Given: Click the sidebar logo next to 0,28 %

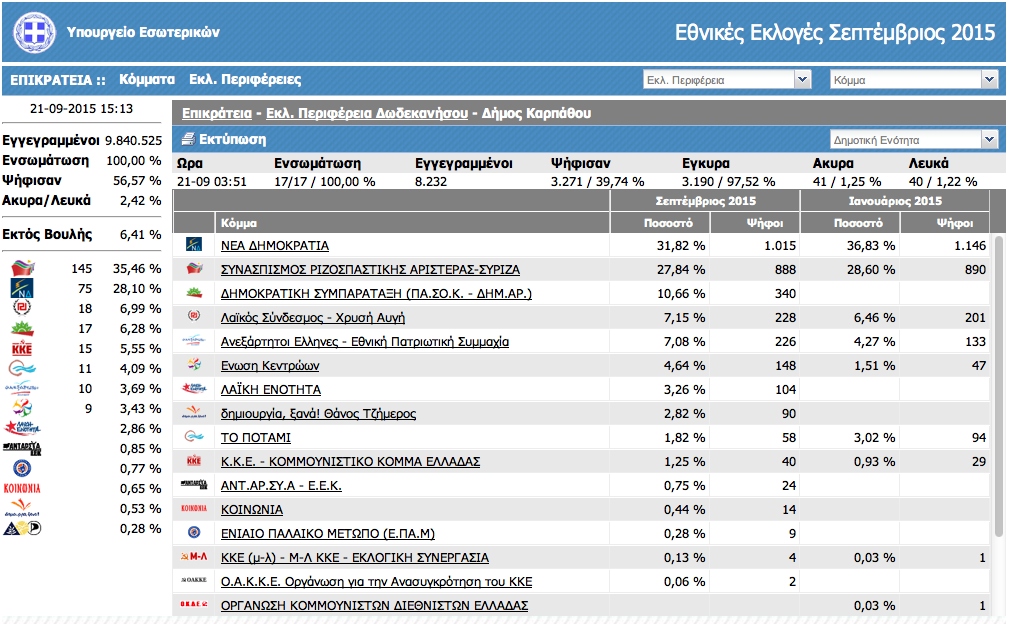Looking at the screenshot, I should 22,528.
